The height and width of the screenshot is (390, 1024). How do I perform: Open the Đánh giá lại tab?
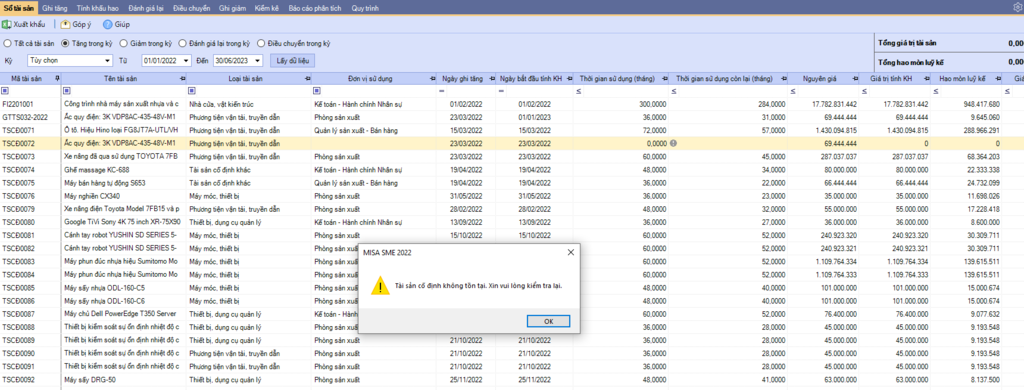click(146, 8)
